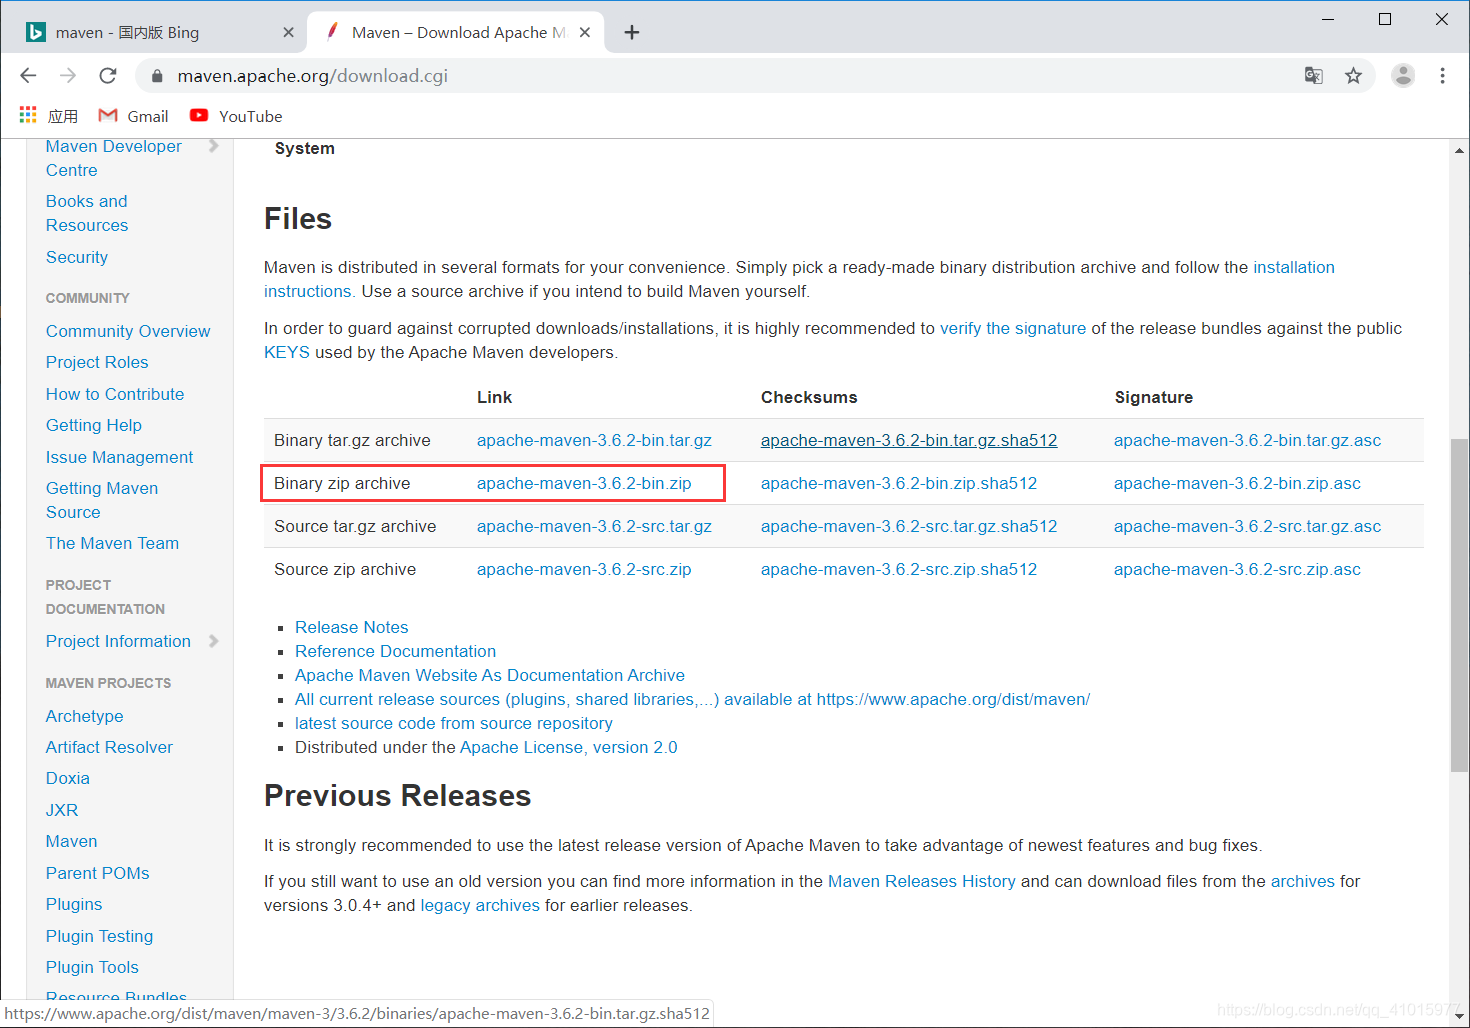Bookmark this page with star icon

tap(1353, 76)
